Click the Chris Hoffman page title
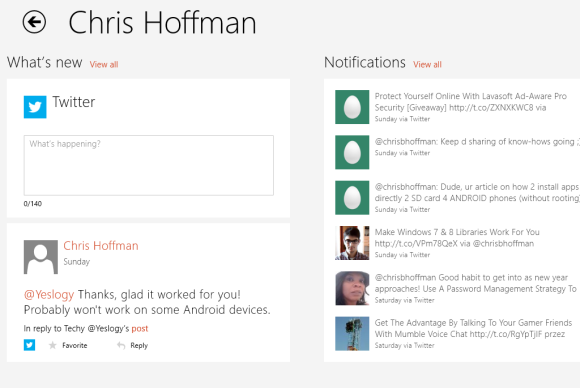580x388 pixels. pyautogui.click(x=162, y=23)
